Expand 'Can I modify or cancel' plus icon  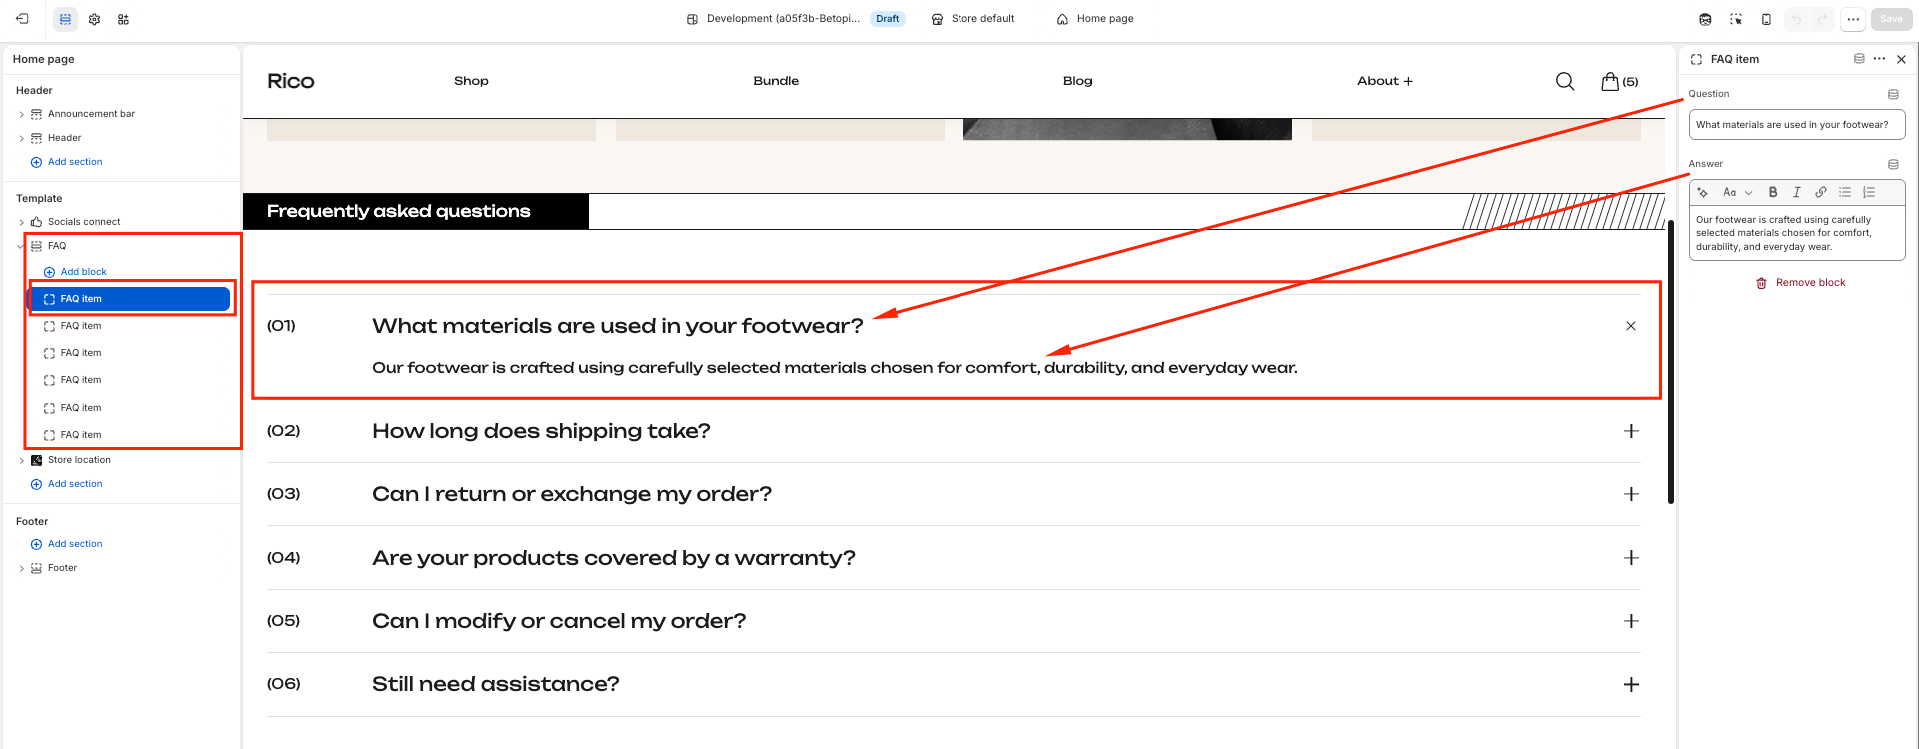point(1631,621)
